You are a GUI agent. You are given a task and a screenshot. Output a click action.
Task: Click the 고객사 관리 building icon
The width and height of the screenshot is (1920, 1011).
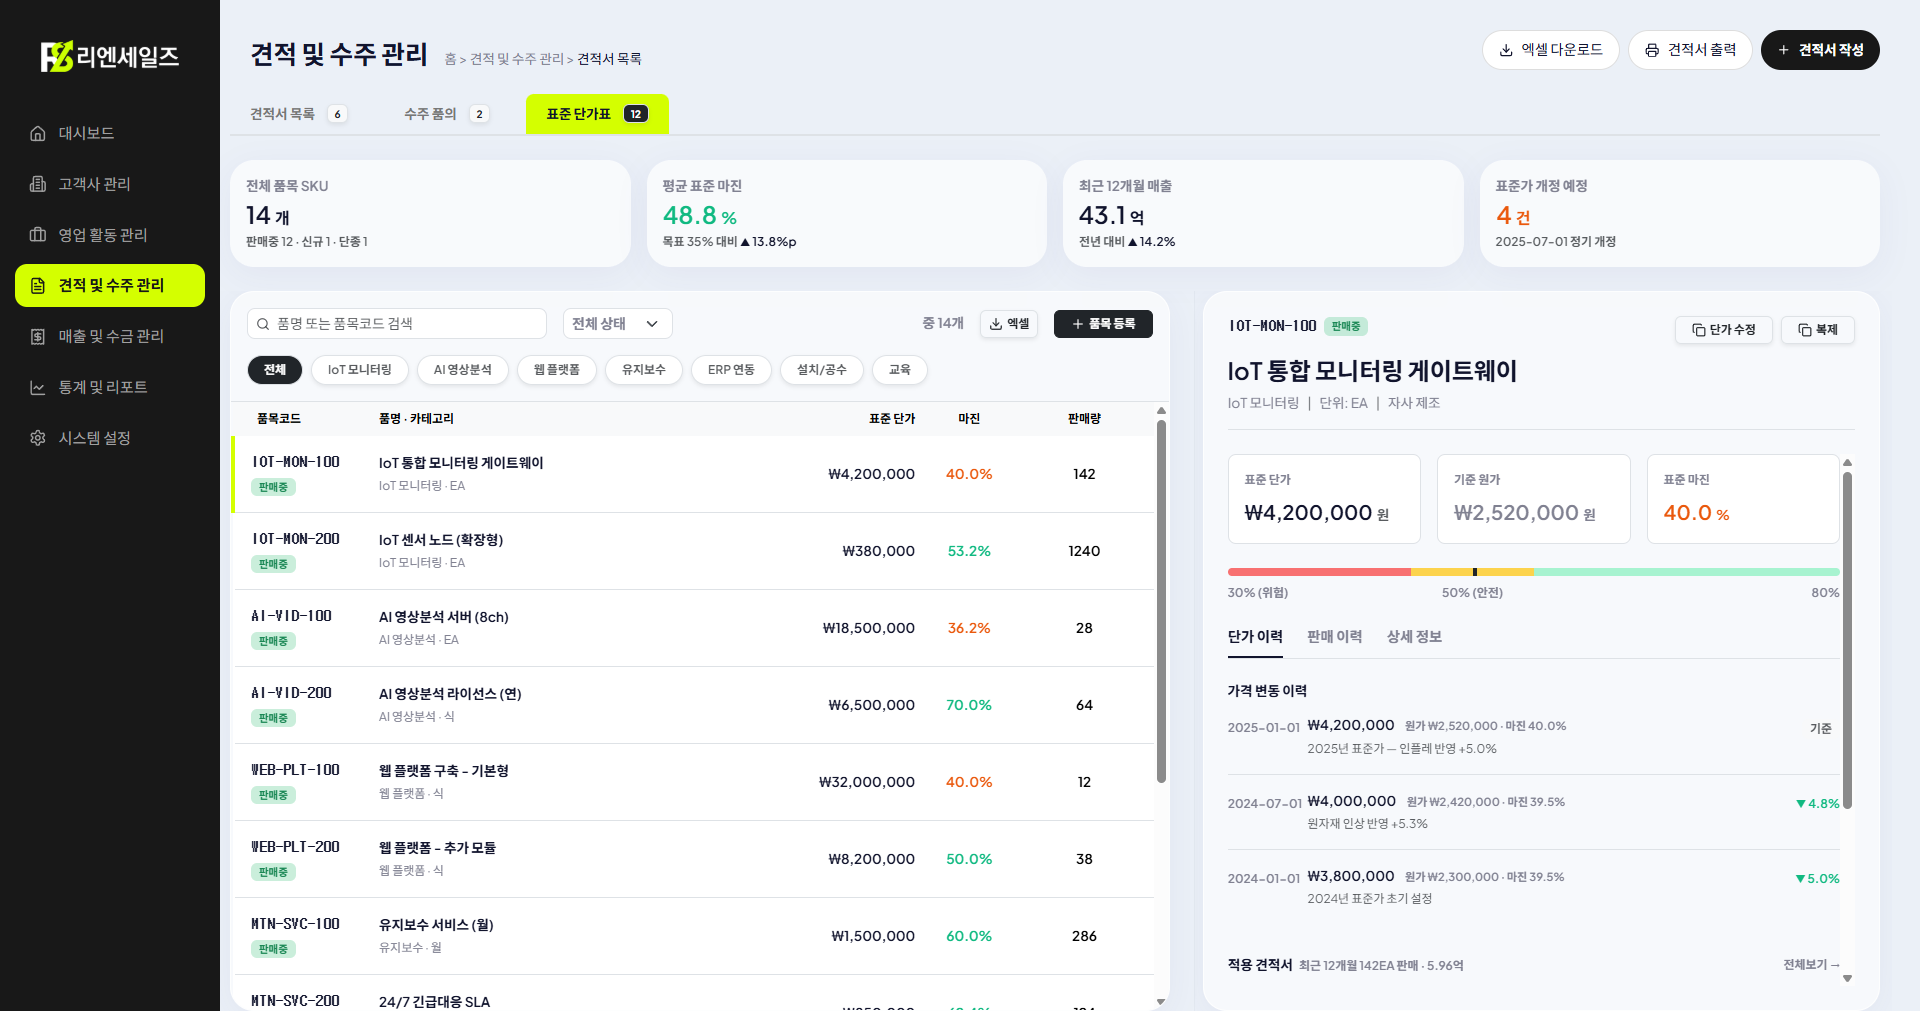point(38,184)
